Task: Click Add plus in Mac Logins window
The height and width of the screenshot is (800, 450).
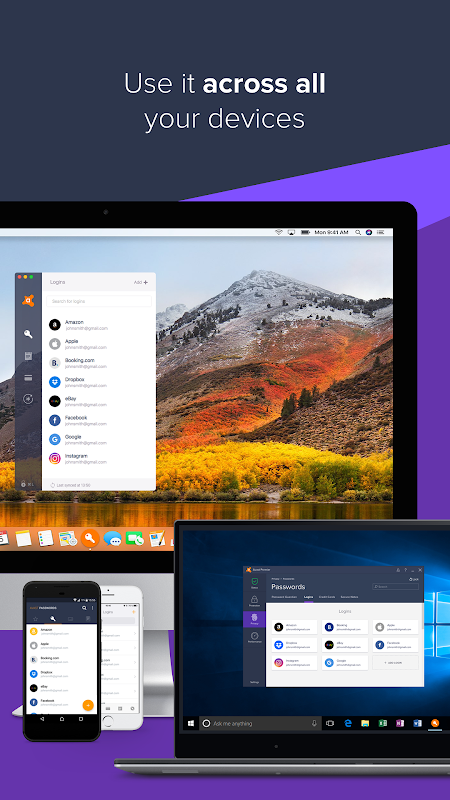Action: [141, 282]
